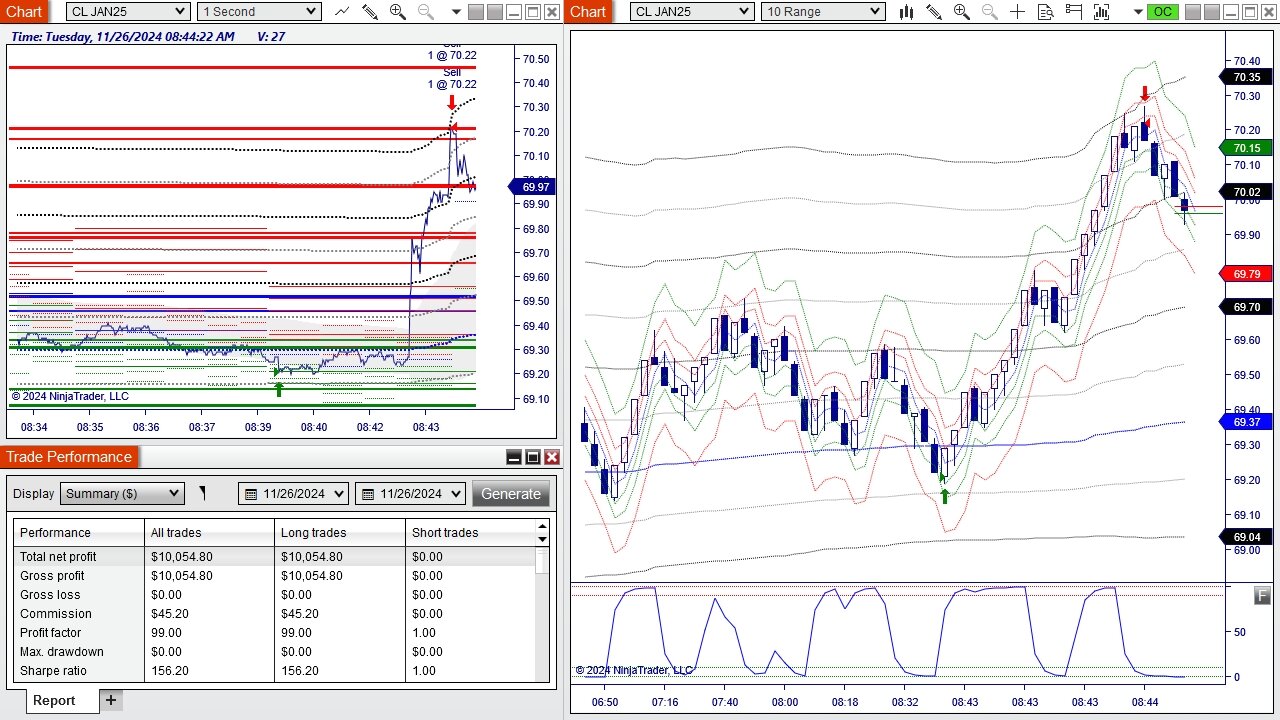
Task: Open the instrument dropdown CL JAN25 on the left chart
Action: tap(128, 11)
